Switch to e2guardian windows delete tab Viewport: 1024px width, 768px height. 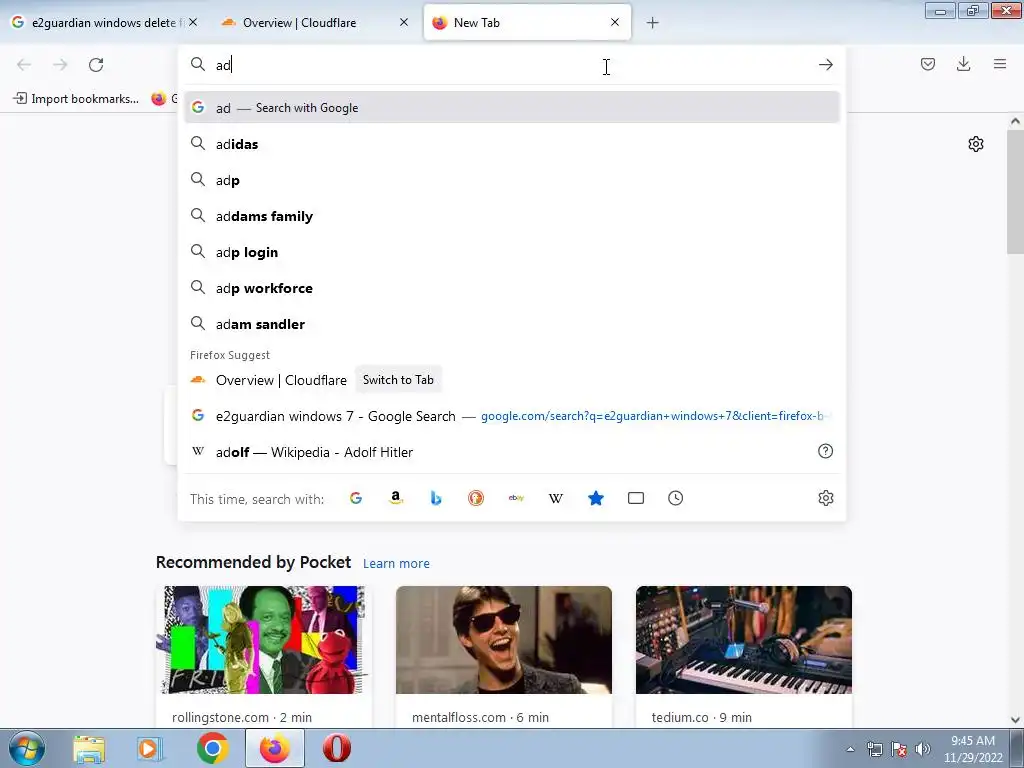[104, 22]
